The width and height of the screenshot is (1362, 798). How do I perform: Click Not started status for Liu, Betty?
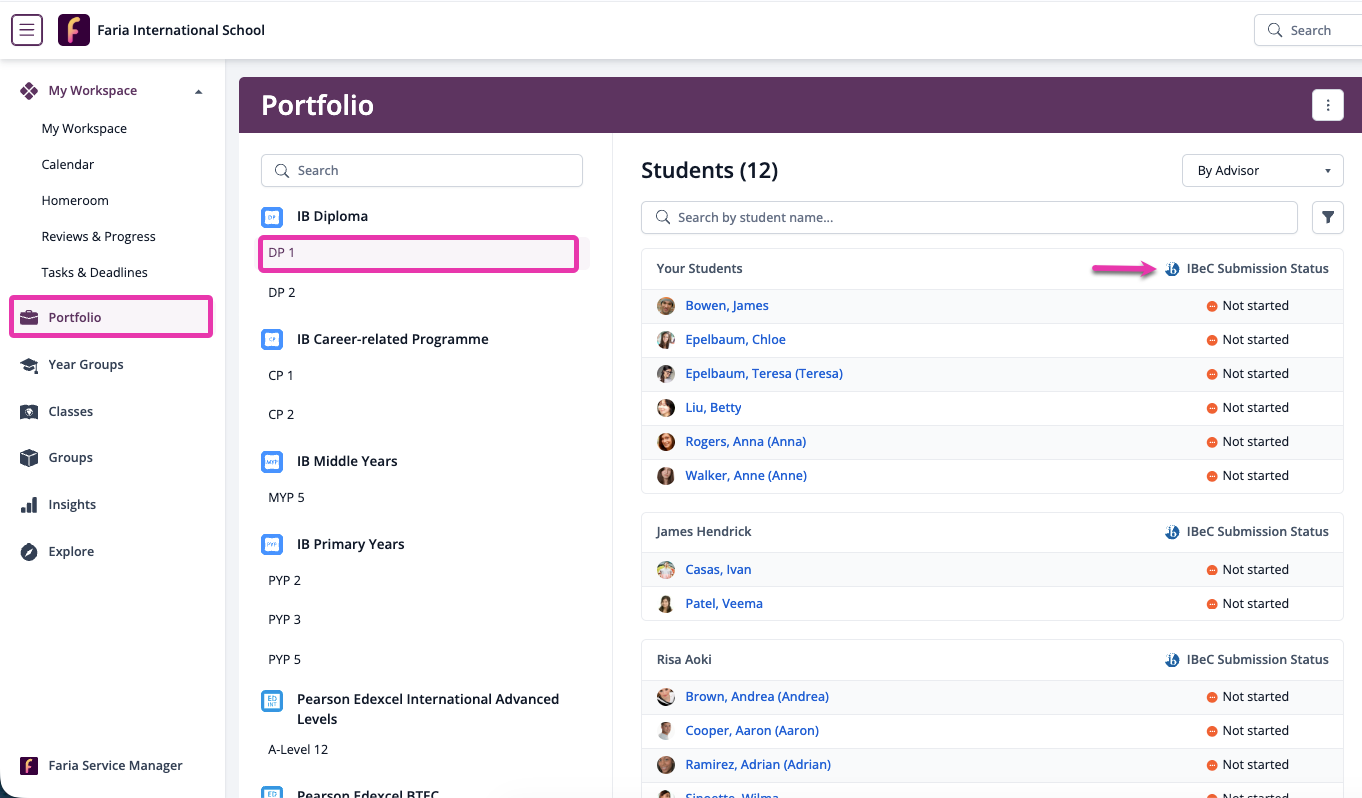coord(1255,408)
